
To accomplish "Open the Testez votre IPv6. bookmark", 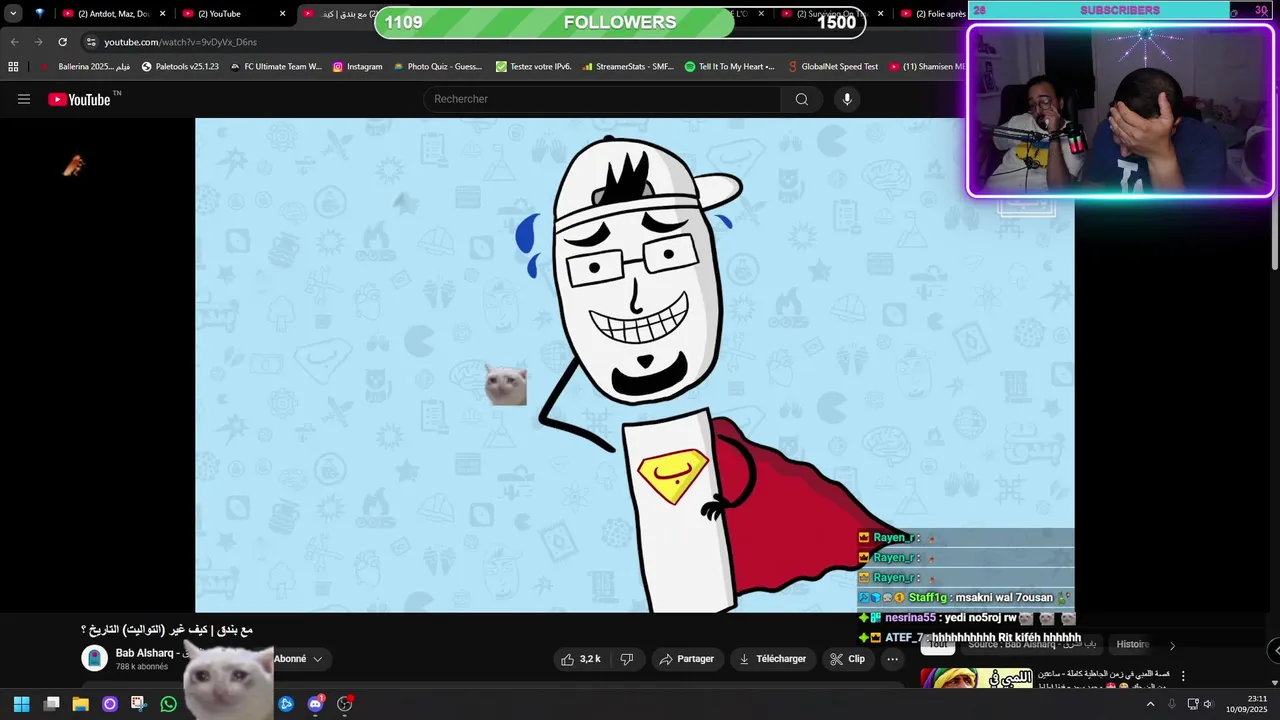I will tap(533, 66).
